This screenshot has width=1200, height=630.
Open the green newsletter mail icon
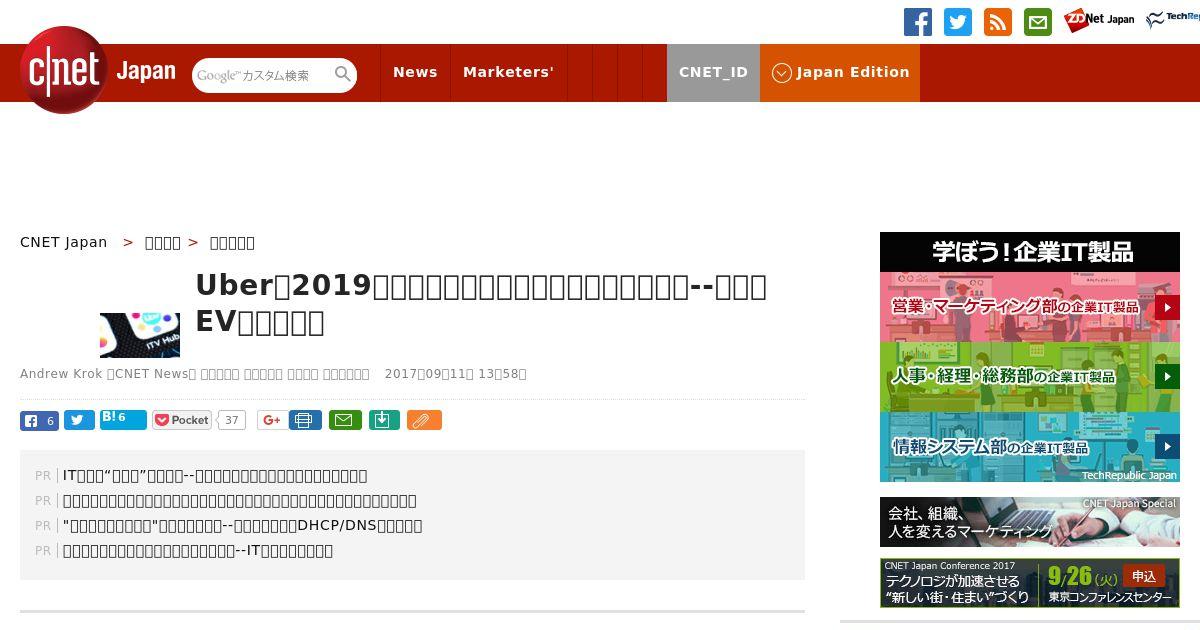tap(1038, 21)
